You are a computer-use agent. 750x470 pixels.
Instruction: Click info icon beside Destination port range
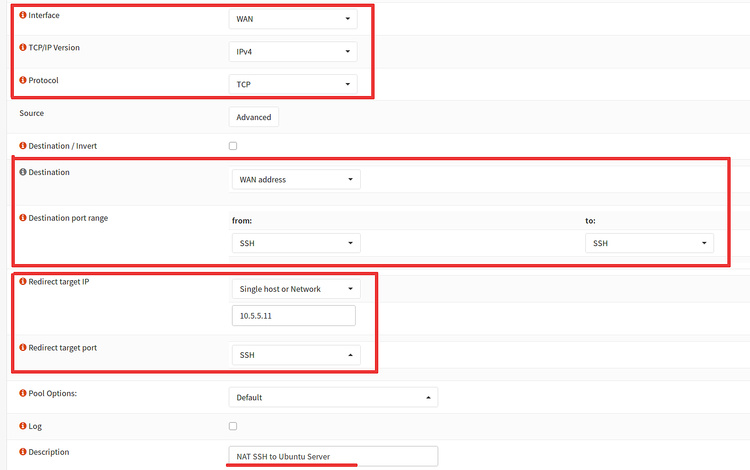[x=23, y=218]
